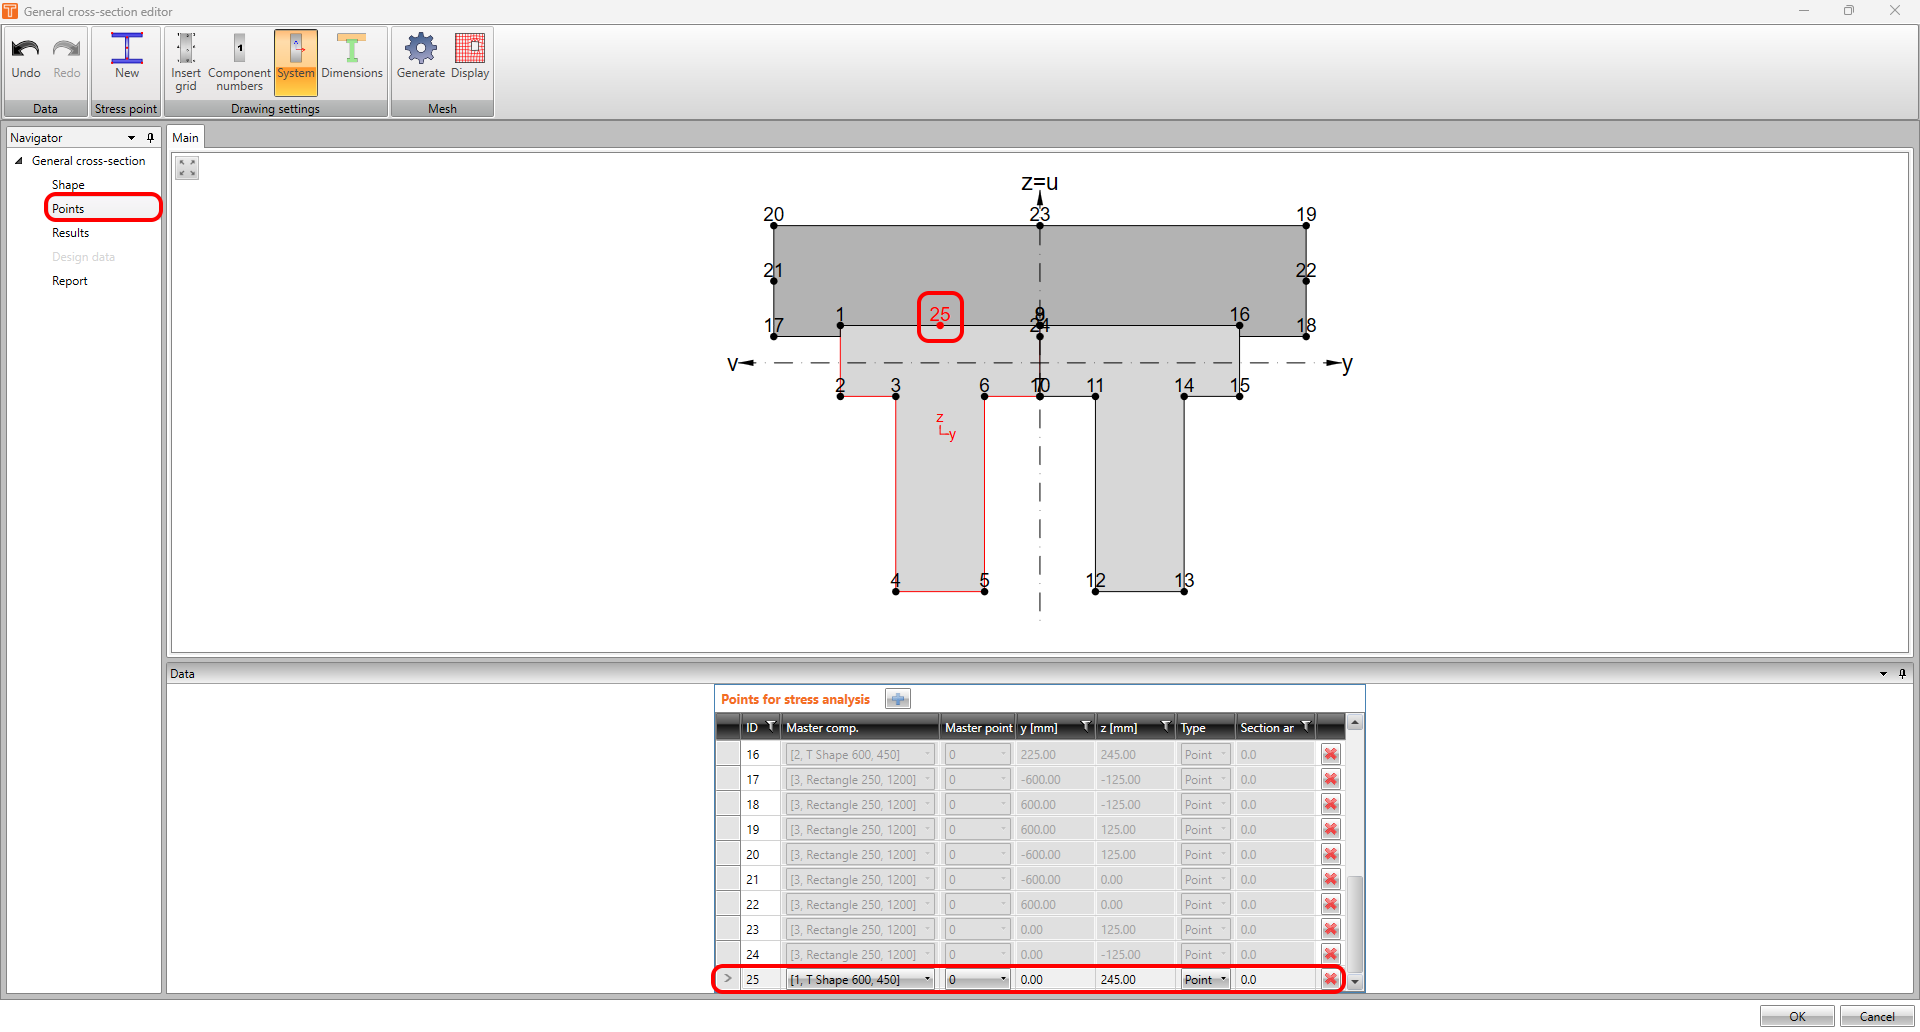Open the mesh Display settings
The width and height of the screenshot is (1920, 1032).
click(469, 58)
